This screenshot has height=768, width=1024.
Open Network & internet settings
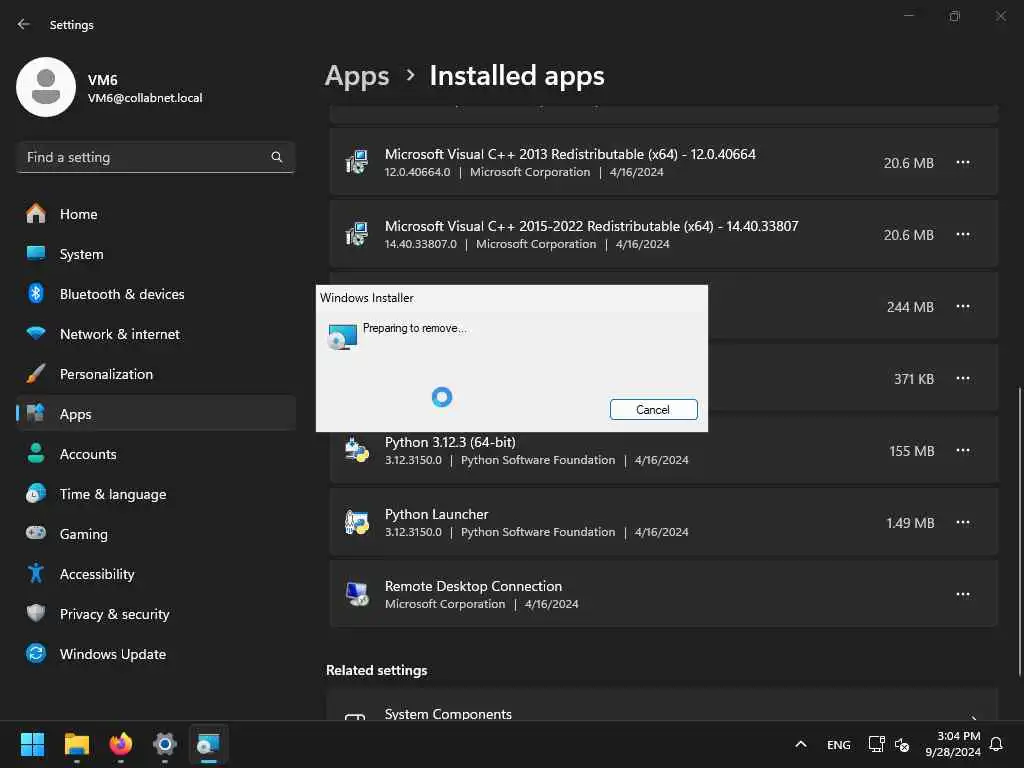tap(155, 334)
